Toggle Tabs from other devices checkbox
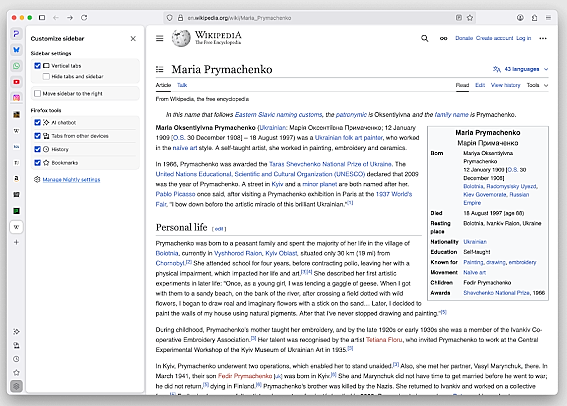Screen dimensions: 567x406 [x=37, y=136]
